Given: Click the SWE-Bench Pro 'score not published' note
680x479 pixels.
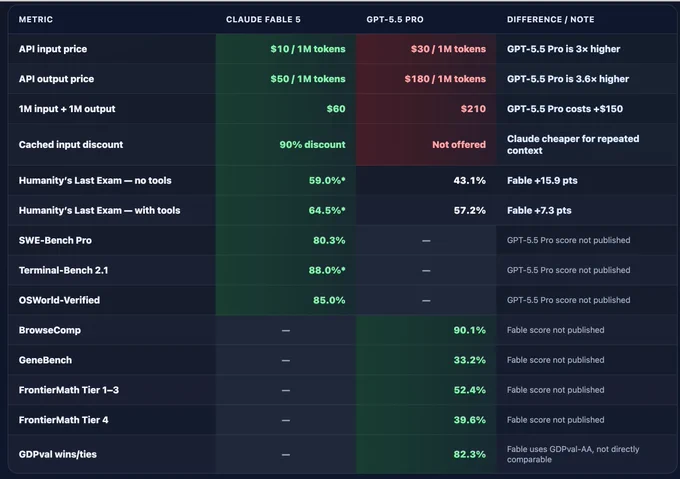Looking at the screenshot, I should pos(568,240).
